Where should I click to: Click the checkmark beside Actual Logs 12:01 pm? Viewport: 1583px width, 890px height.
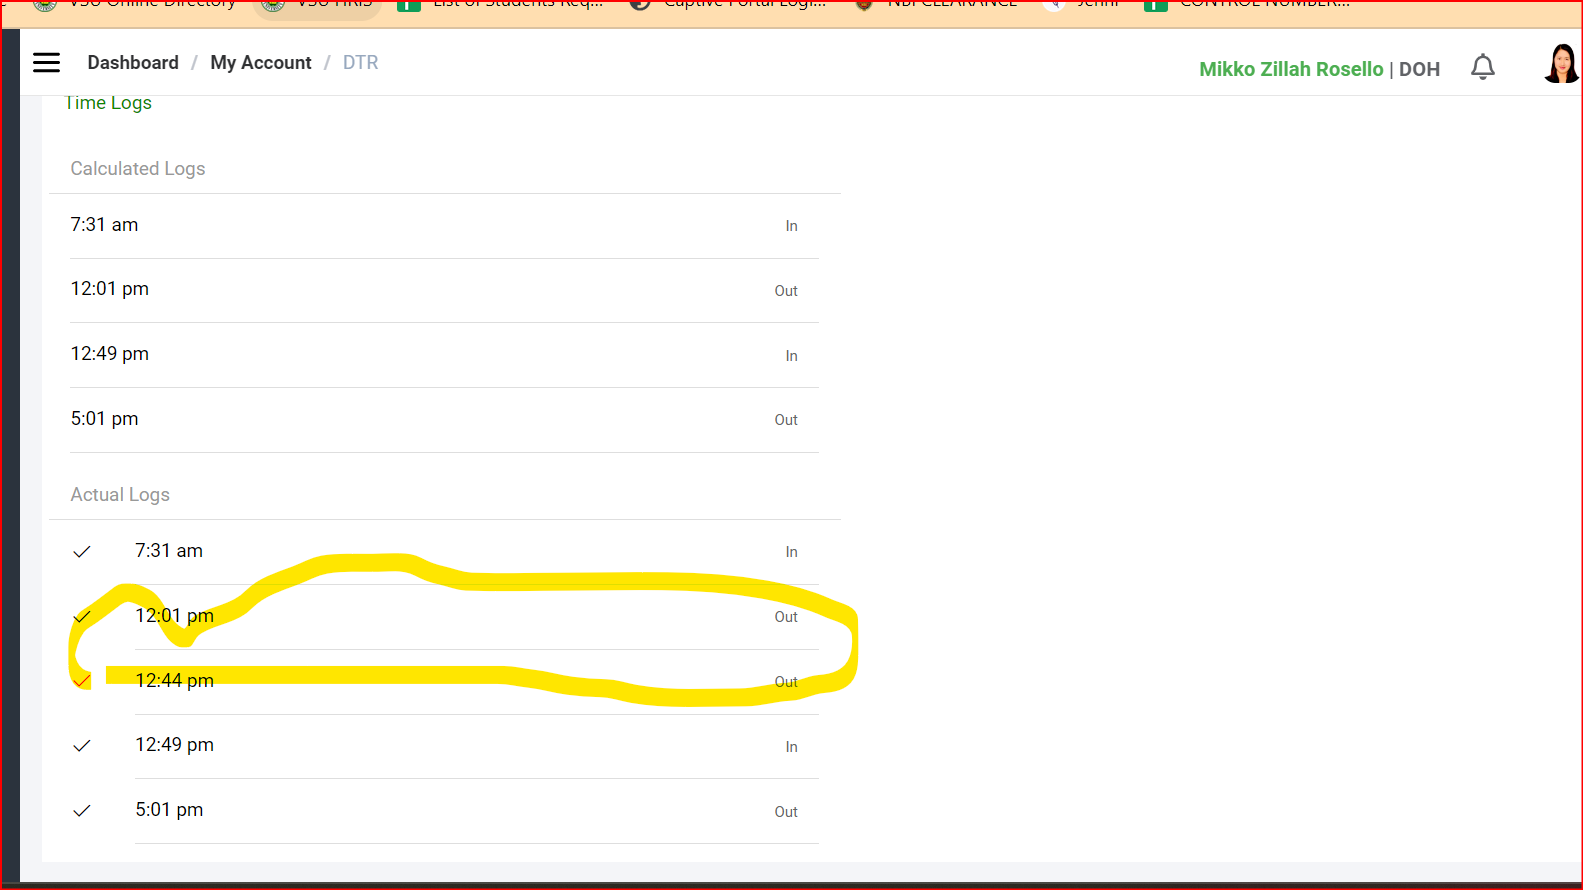click(x=82, y=617)
